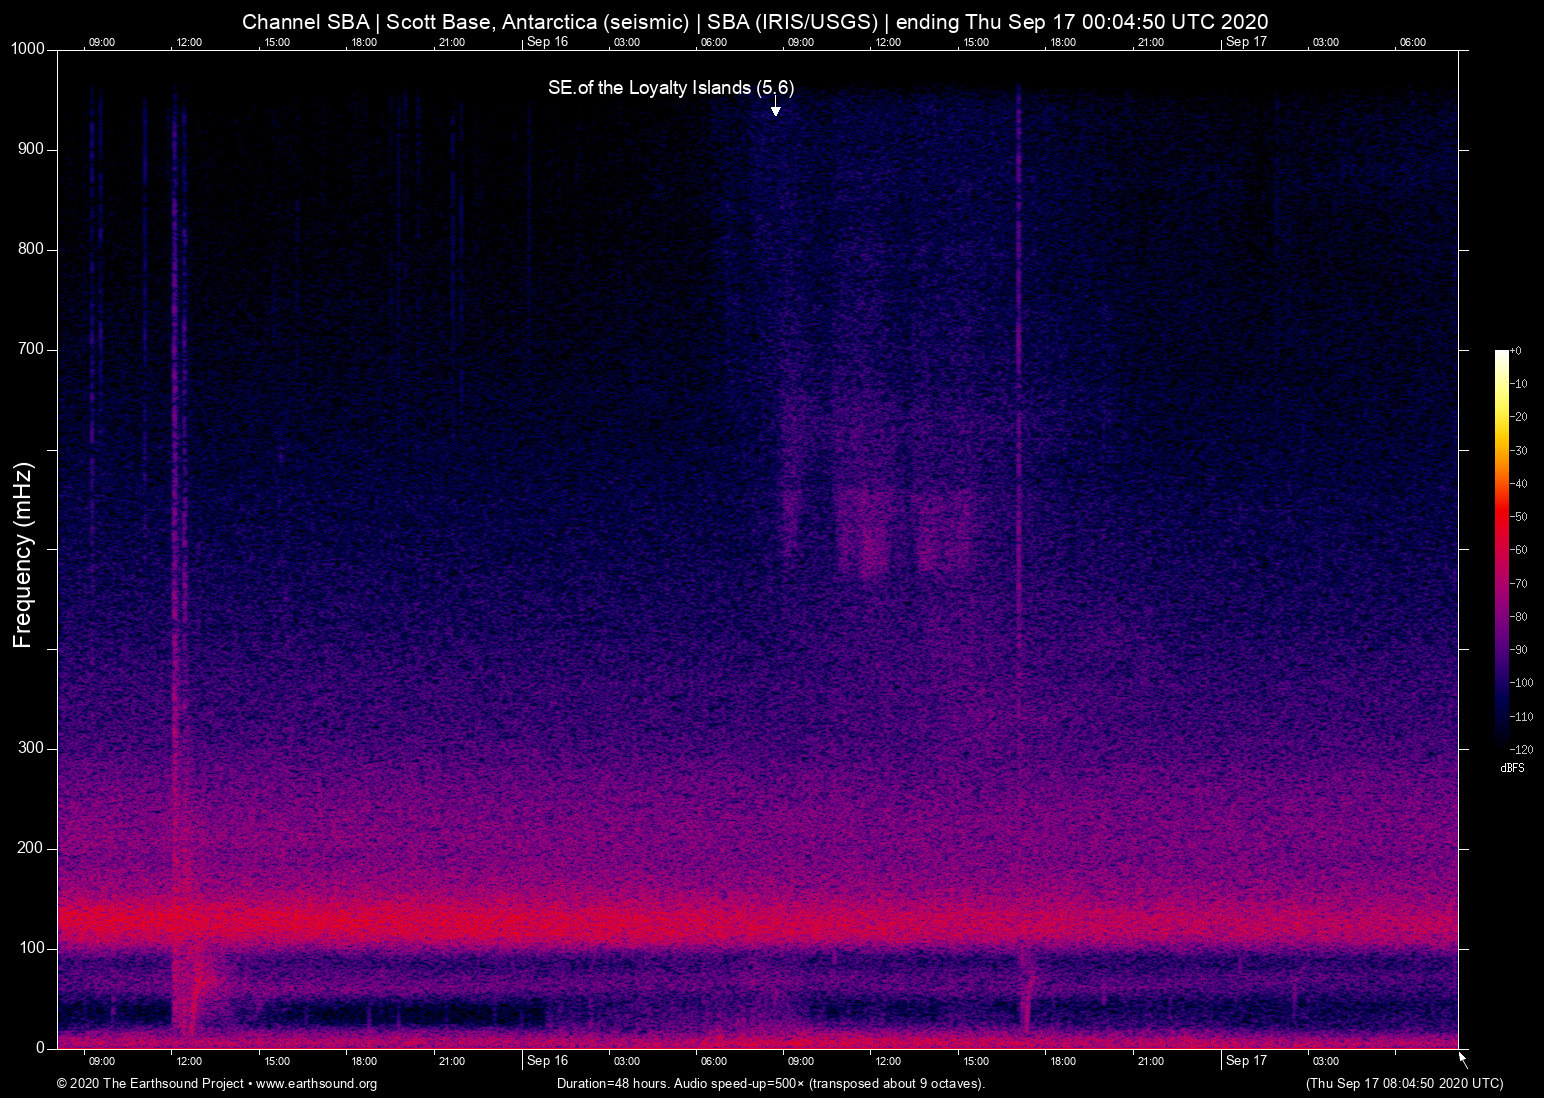
Task: Click the 1000 frequency axis label
Action: tap(27, 50)
